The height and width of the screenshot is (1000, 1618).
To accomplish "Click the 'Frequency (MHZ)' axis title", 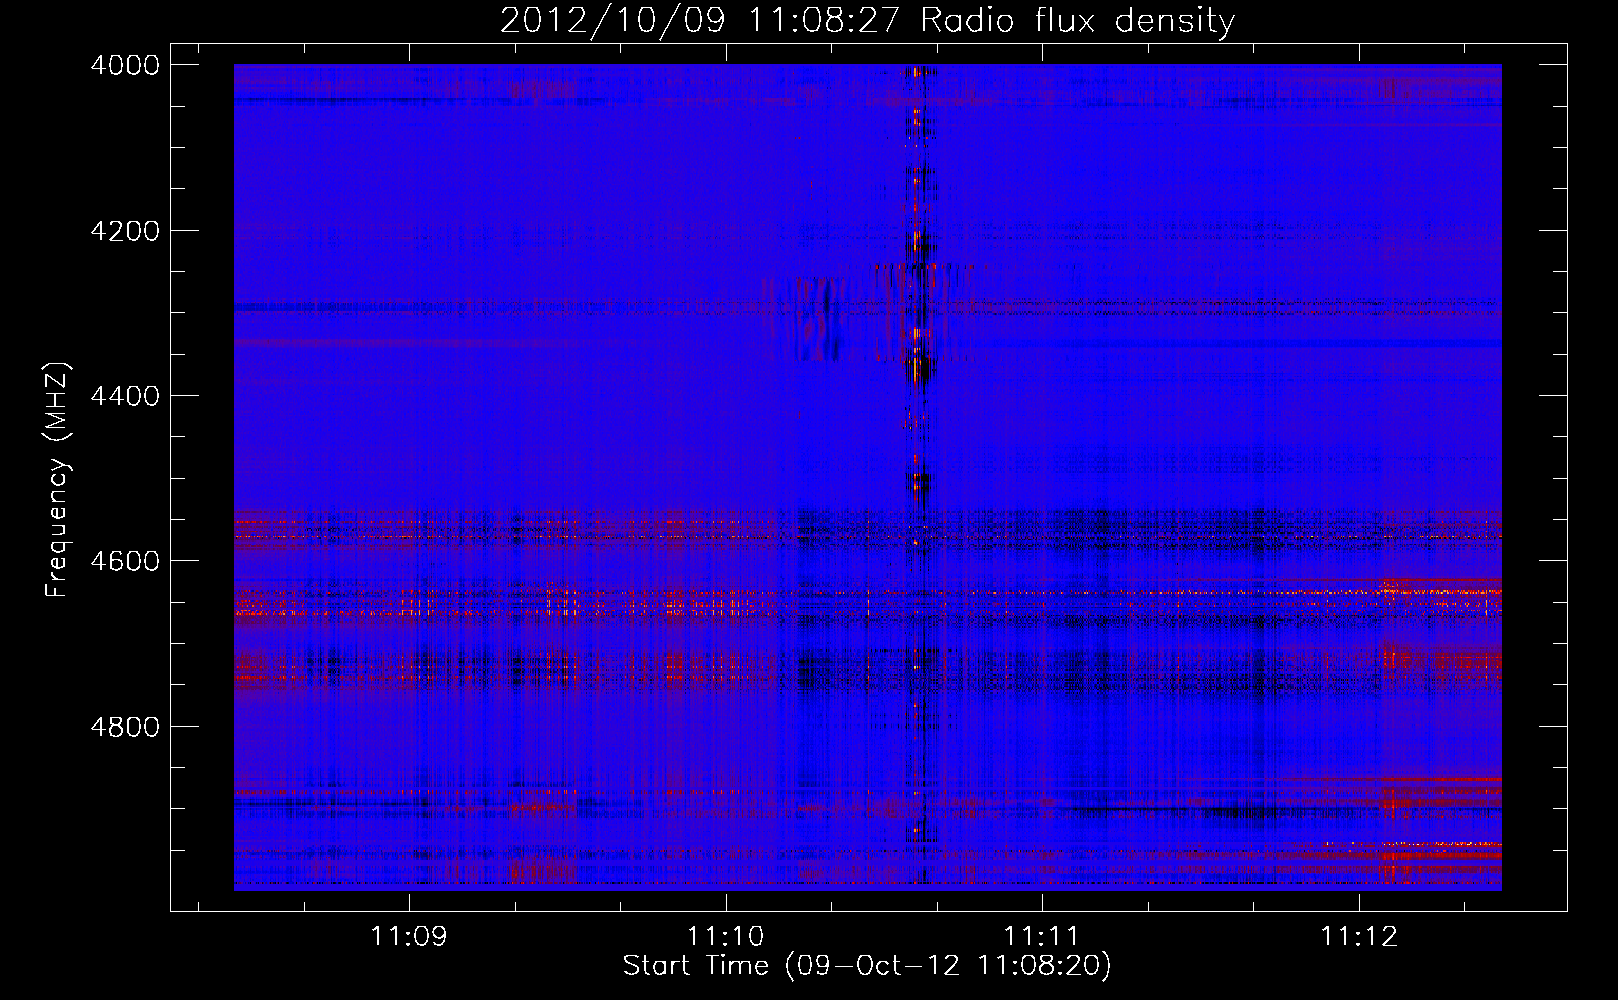I will point(58,480).
